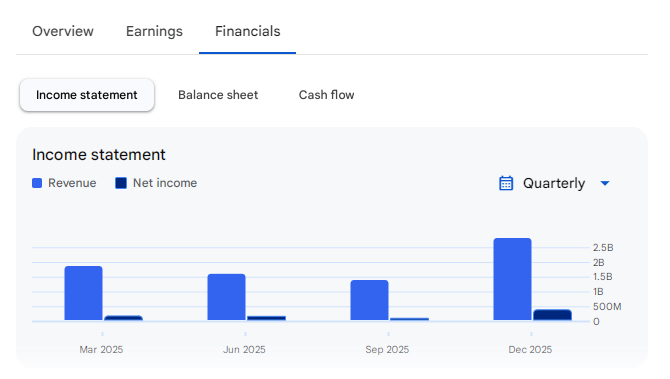
Task: Click the Income statement chart heading
Action: tap(99, 155)
